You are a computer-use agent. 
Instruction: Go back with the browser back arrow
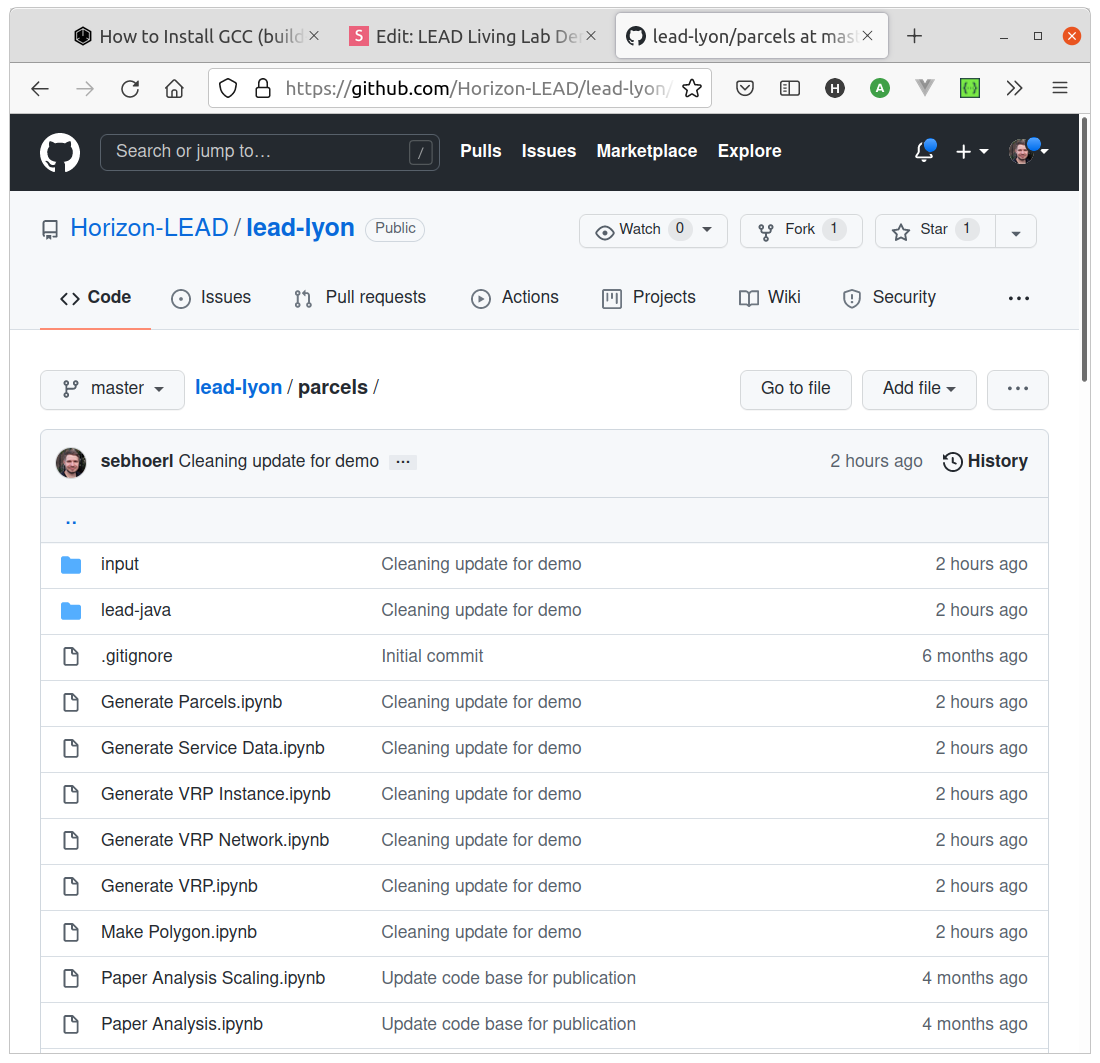[40, 88]
